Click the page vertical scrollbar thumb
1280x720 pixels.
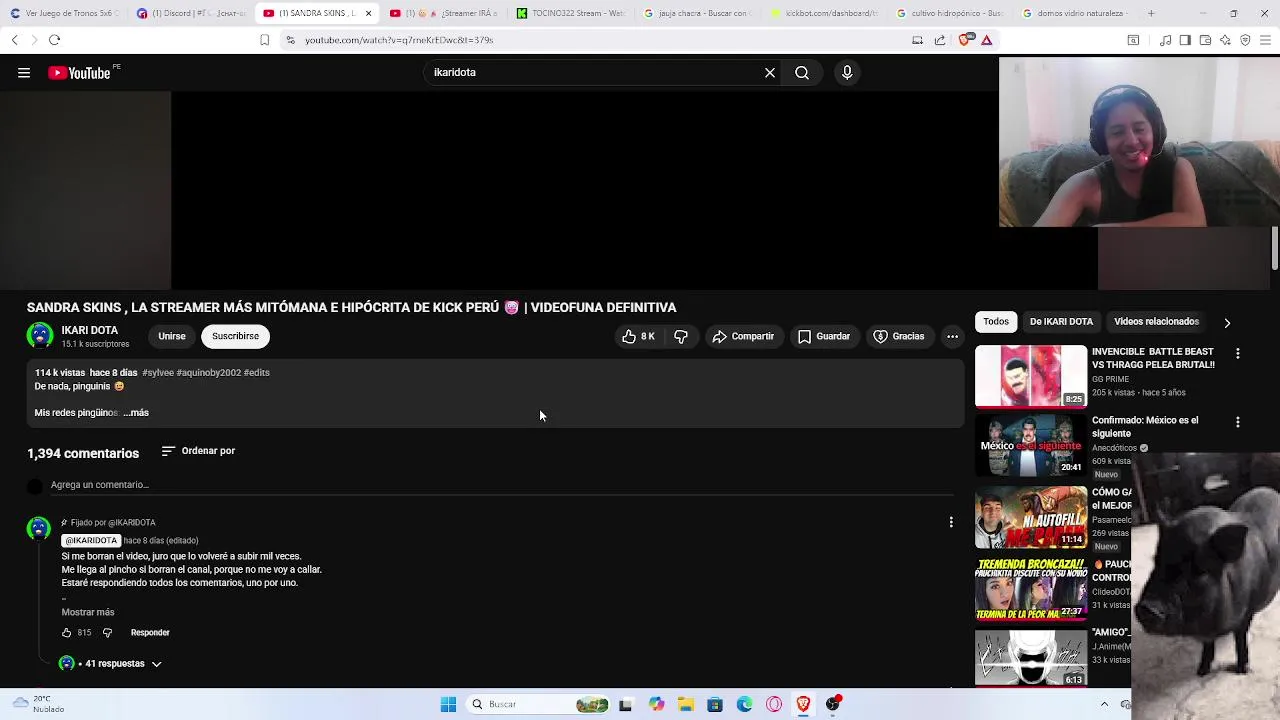1275,248
